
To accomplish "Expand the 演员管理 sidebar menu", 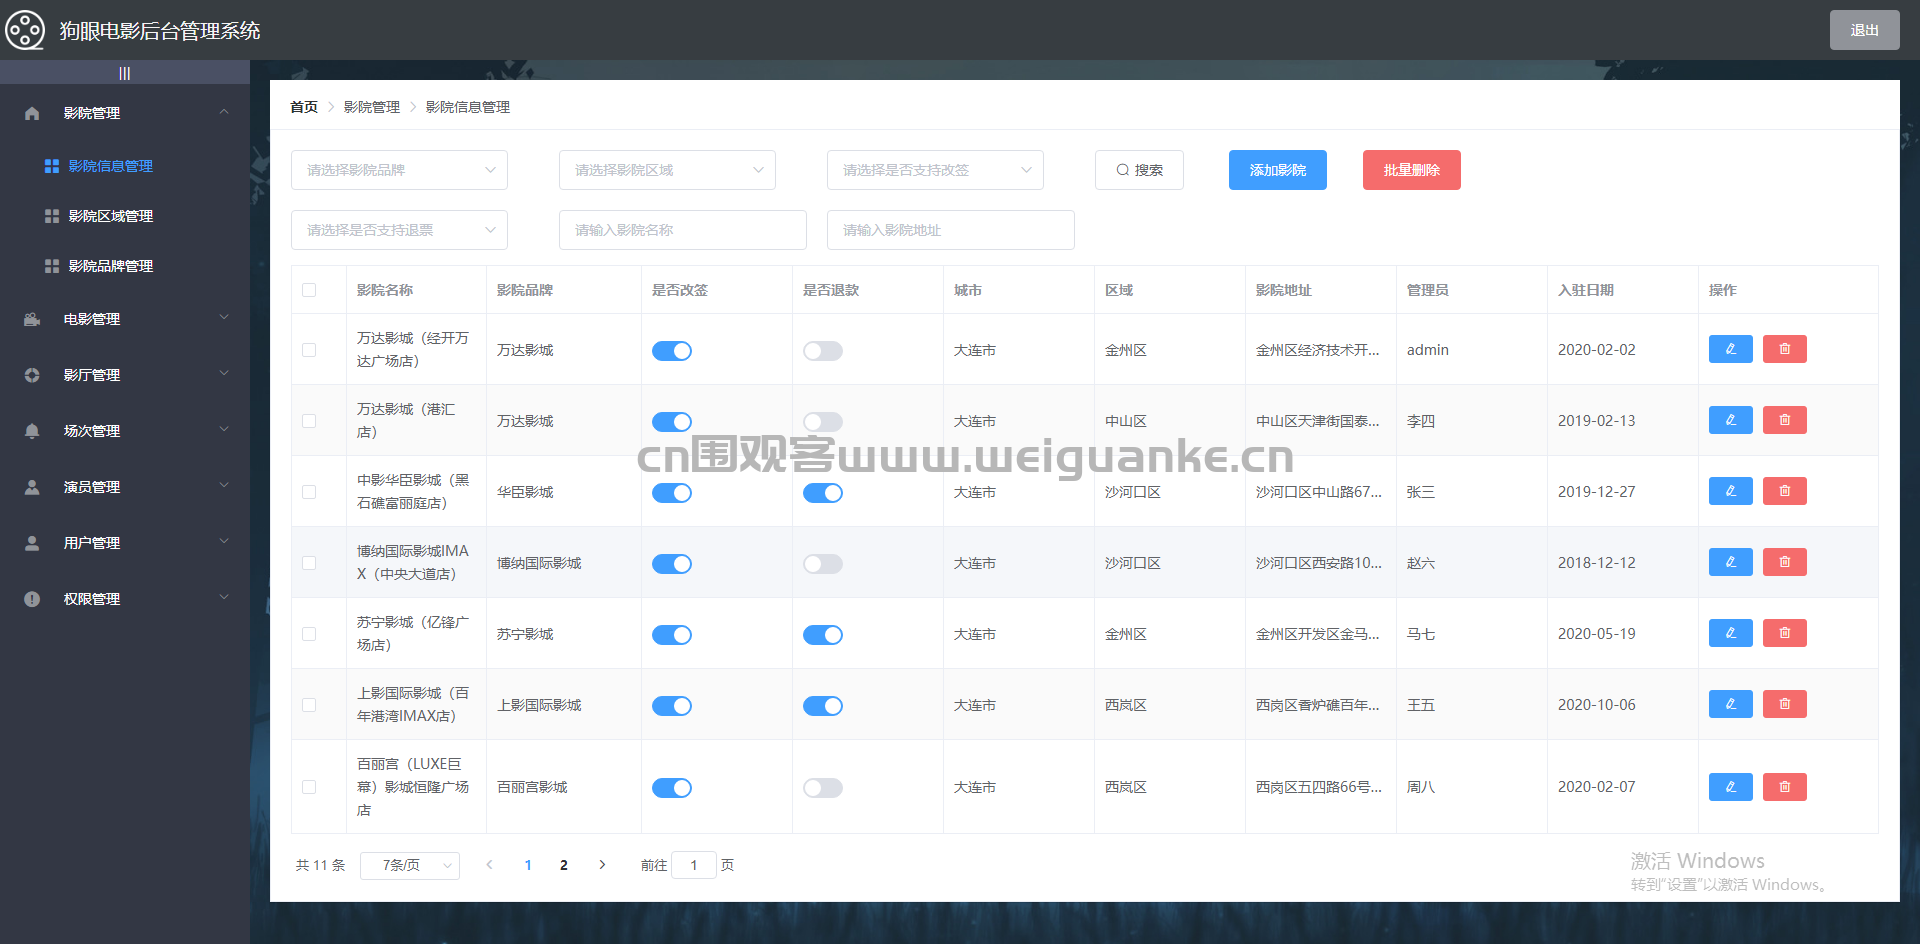I will pyautogui.click(x=125, y=487).
